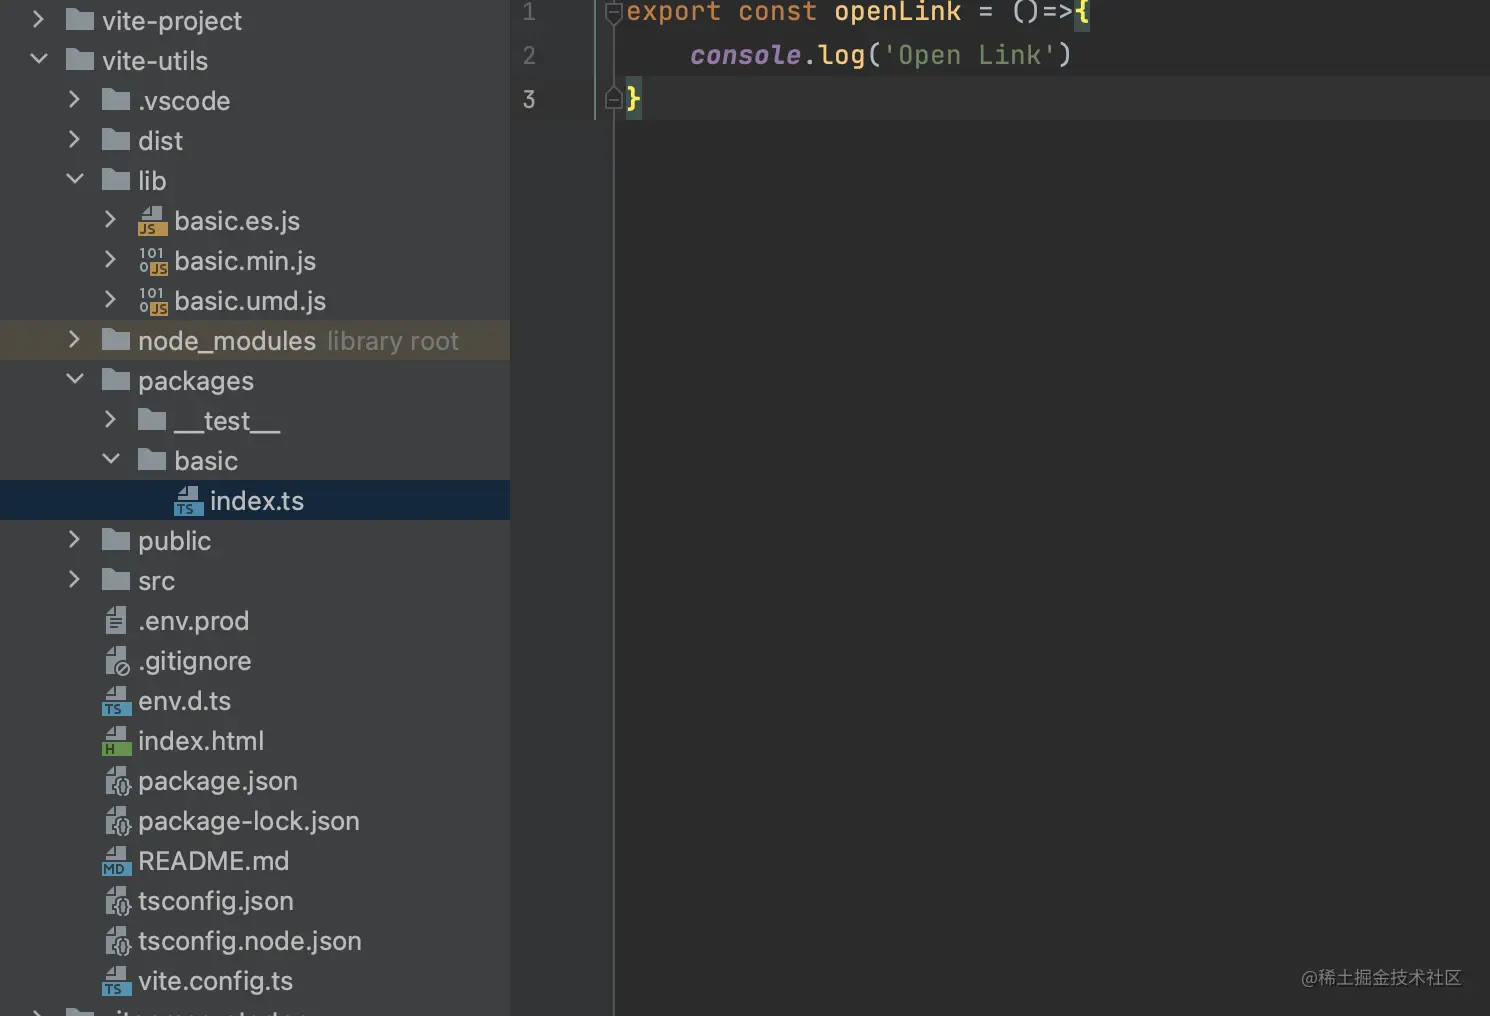Viewport: 1490px width, 1016px height.
Task: Click the .vscode folder icon
Action: tap(116, 100)
